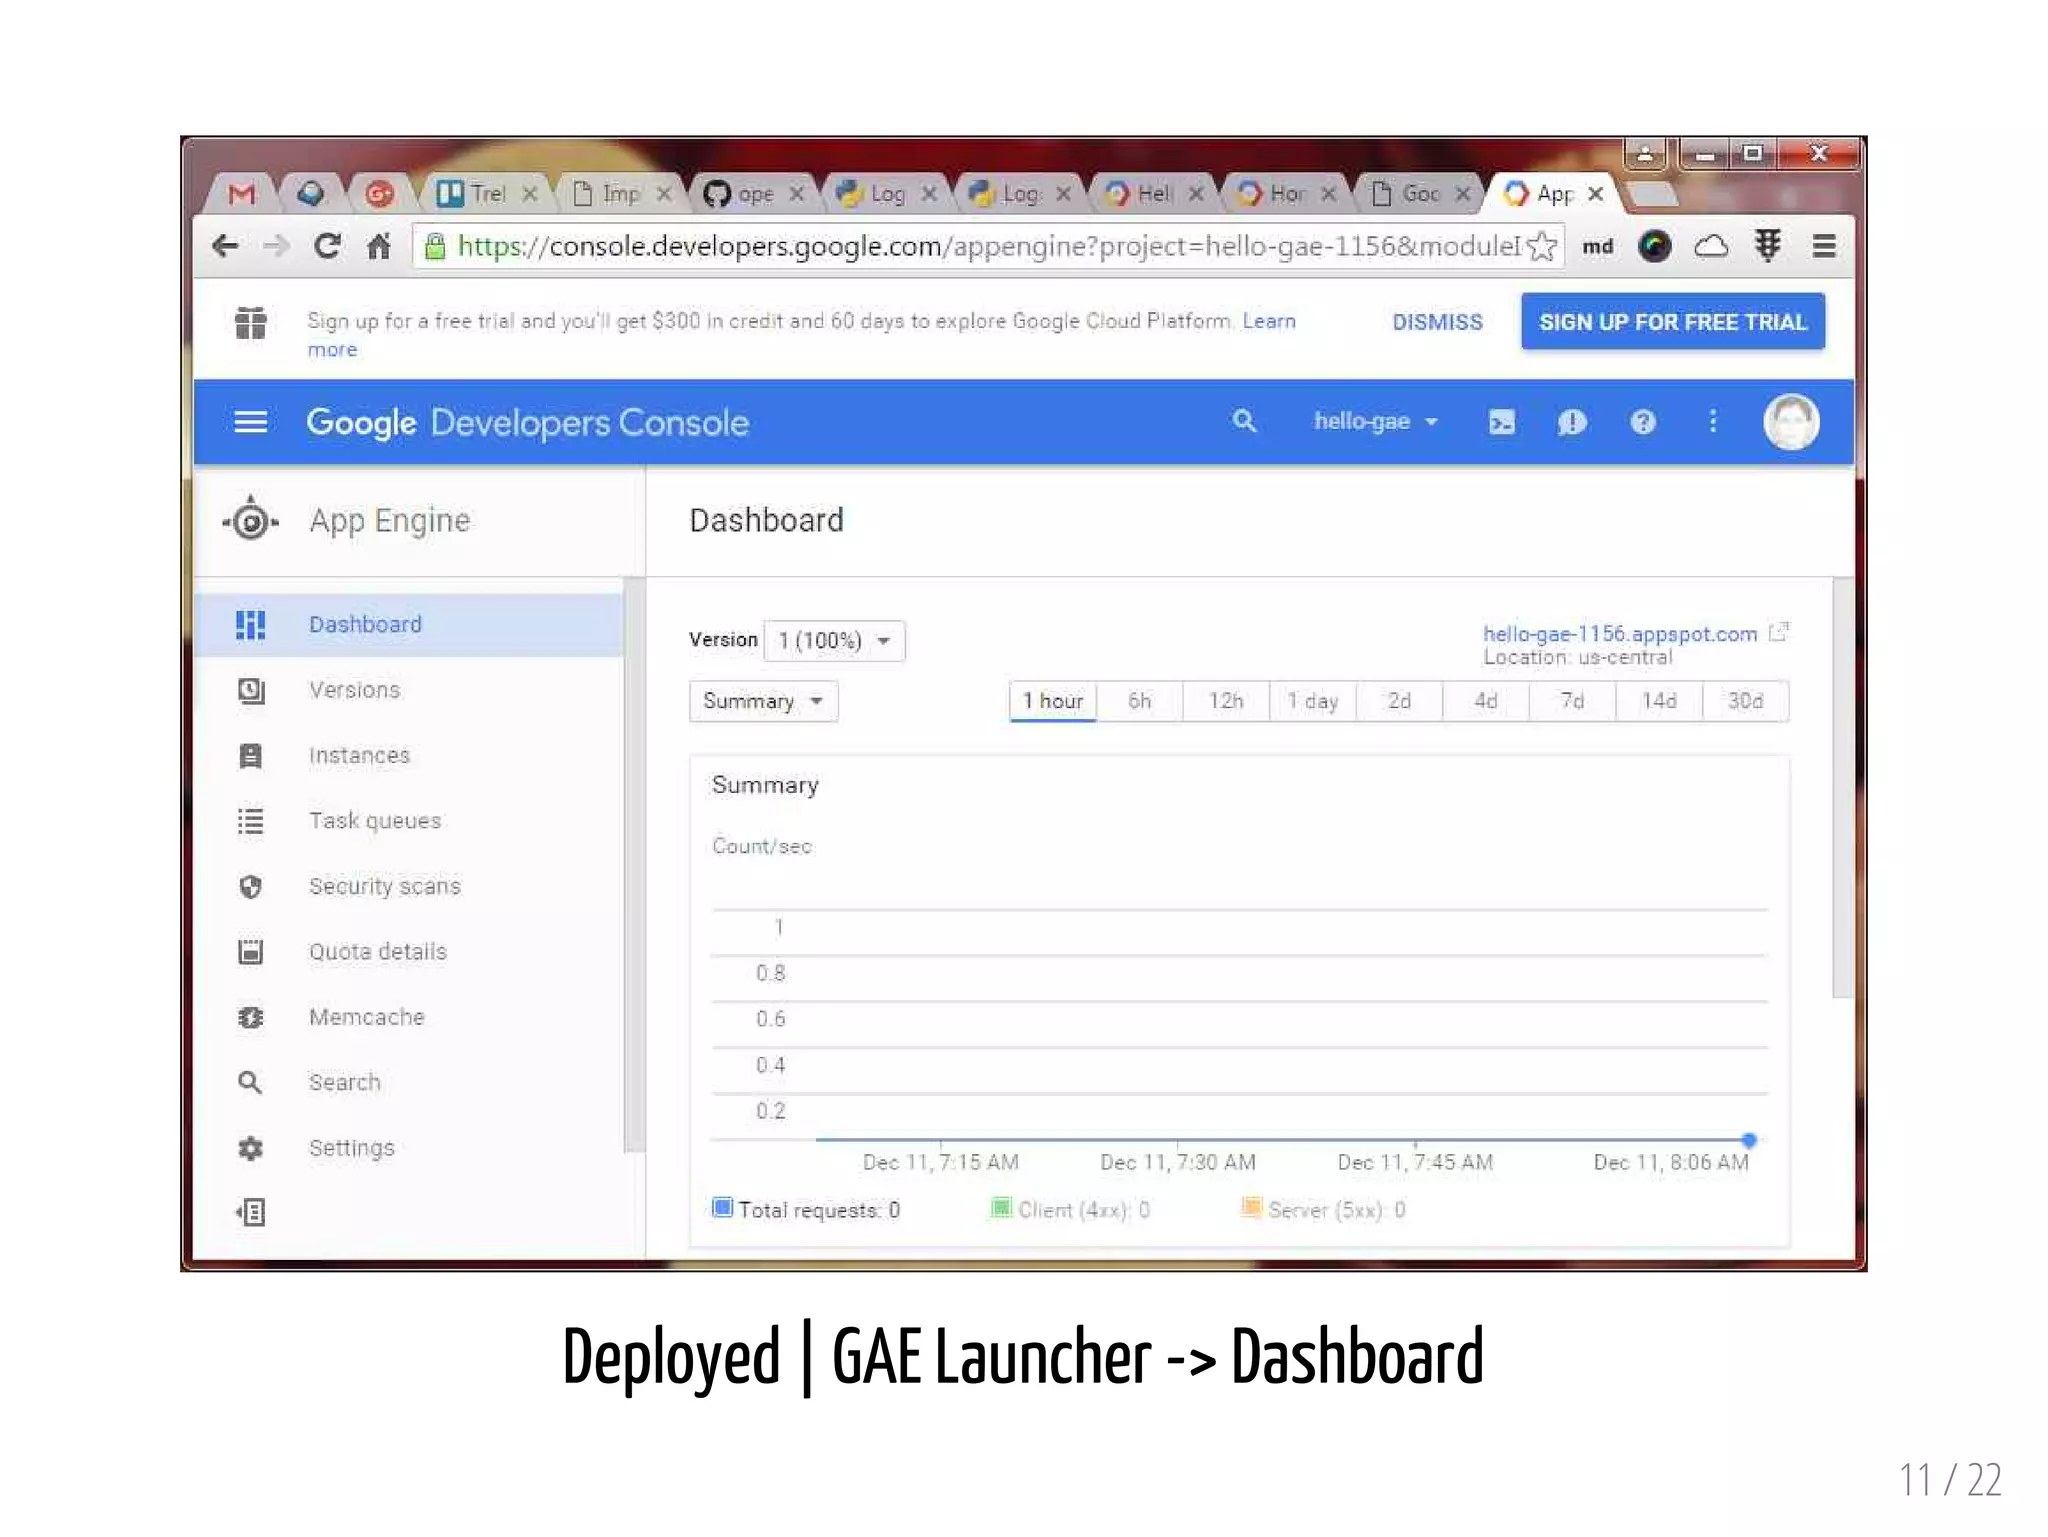The width and height of the screenshot is (2048, 1537).
Task: Click the App Engine logo icon
Action: point(251,520)
